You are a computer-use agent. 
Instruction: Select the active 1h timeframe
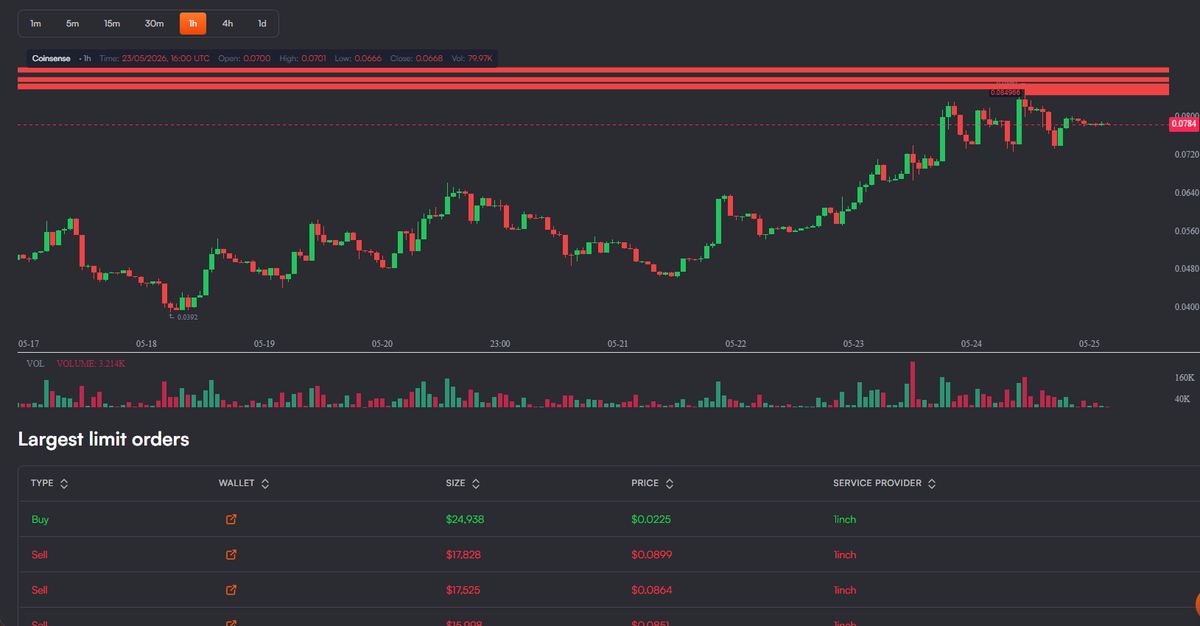[x=193, y=23]
